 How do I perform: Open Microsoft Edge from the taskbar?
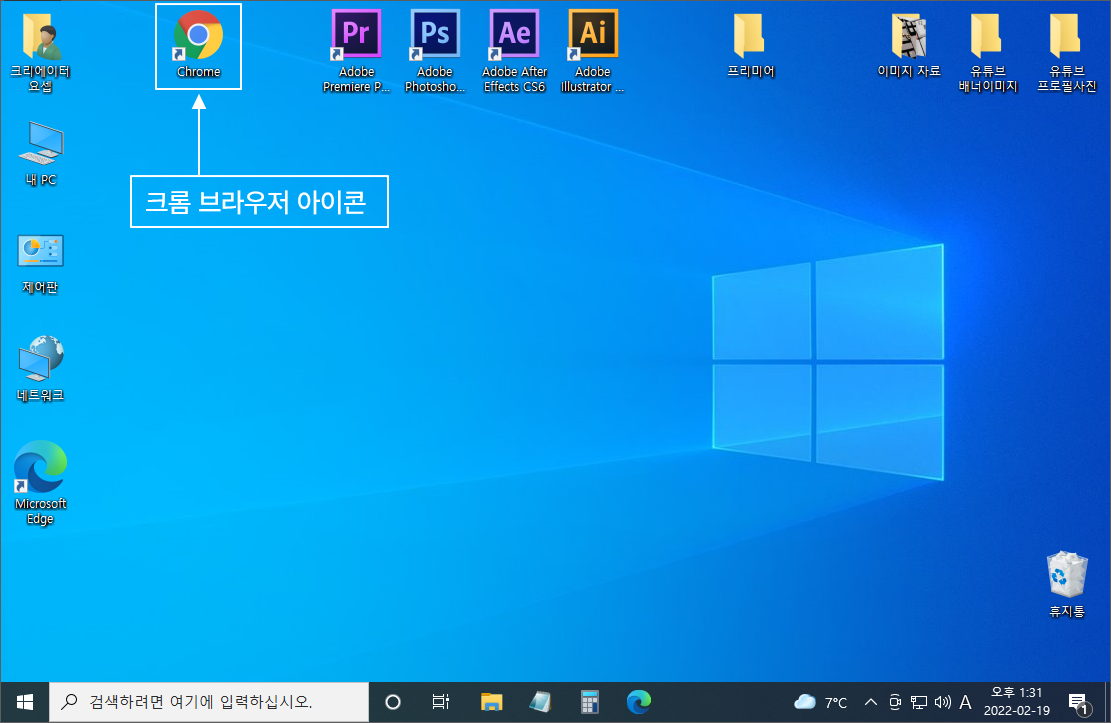tap(639, 702)
